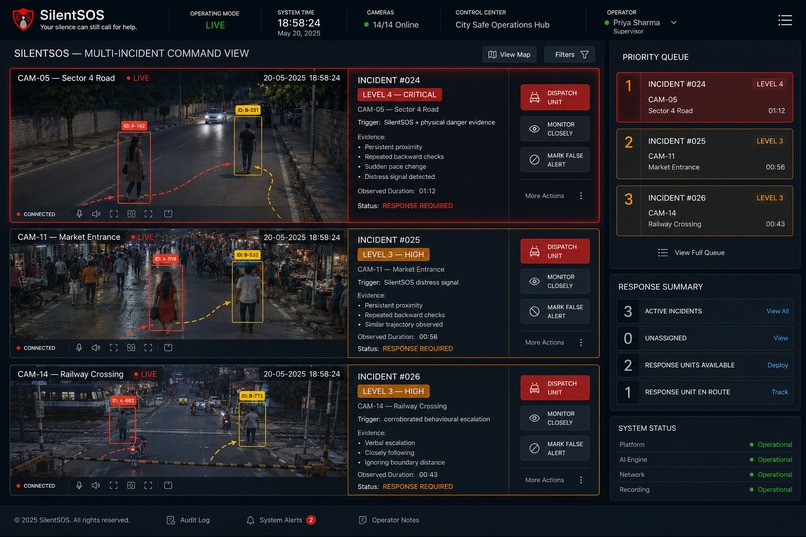Open the hamburger menu at top right
The image size is (806, 537).
[x=784, y=20]
